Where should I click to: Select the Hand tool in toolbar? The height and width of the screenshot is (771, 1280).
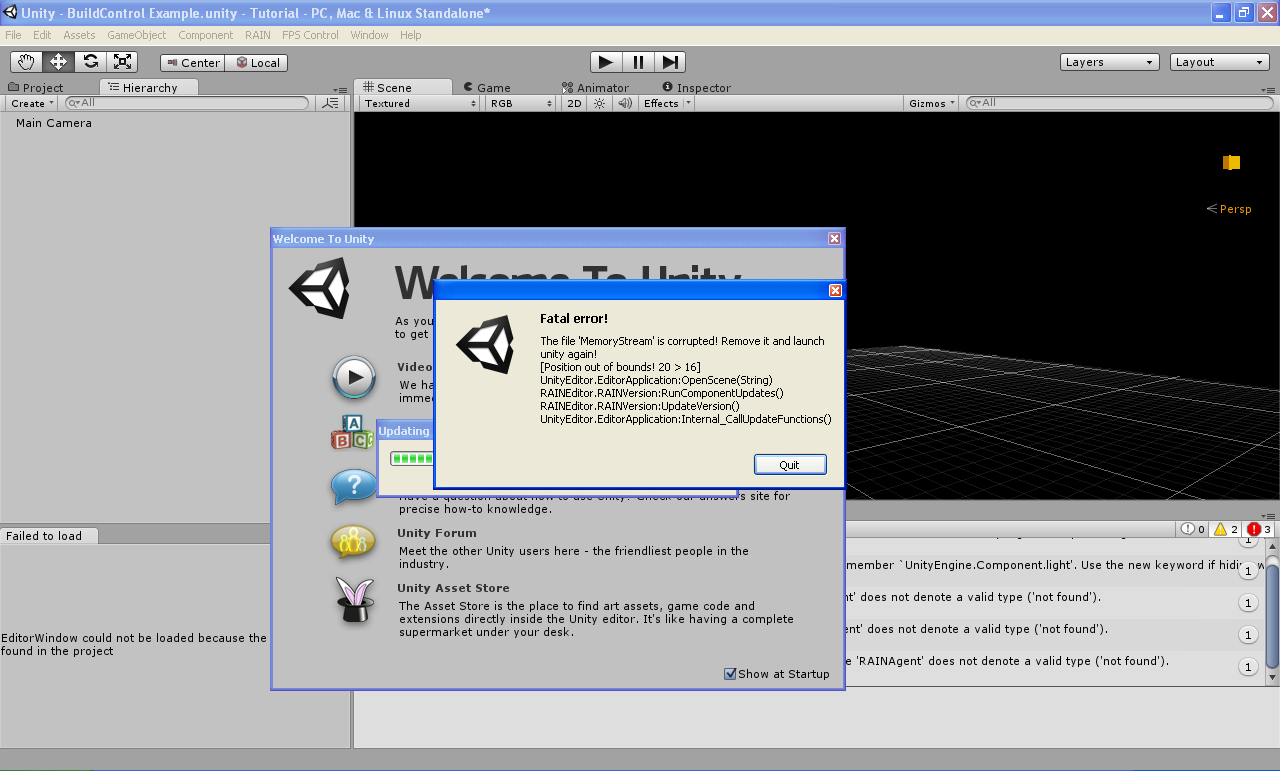[x=26, y=62]
